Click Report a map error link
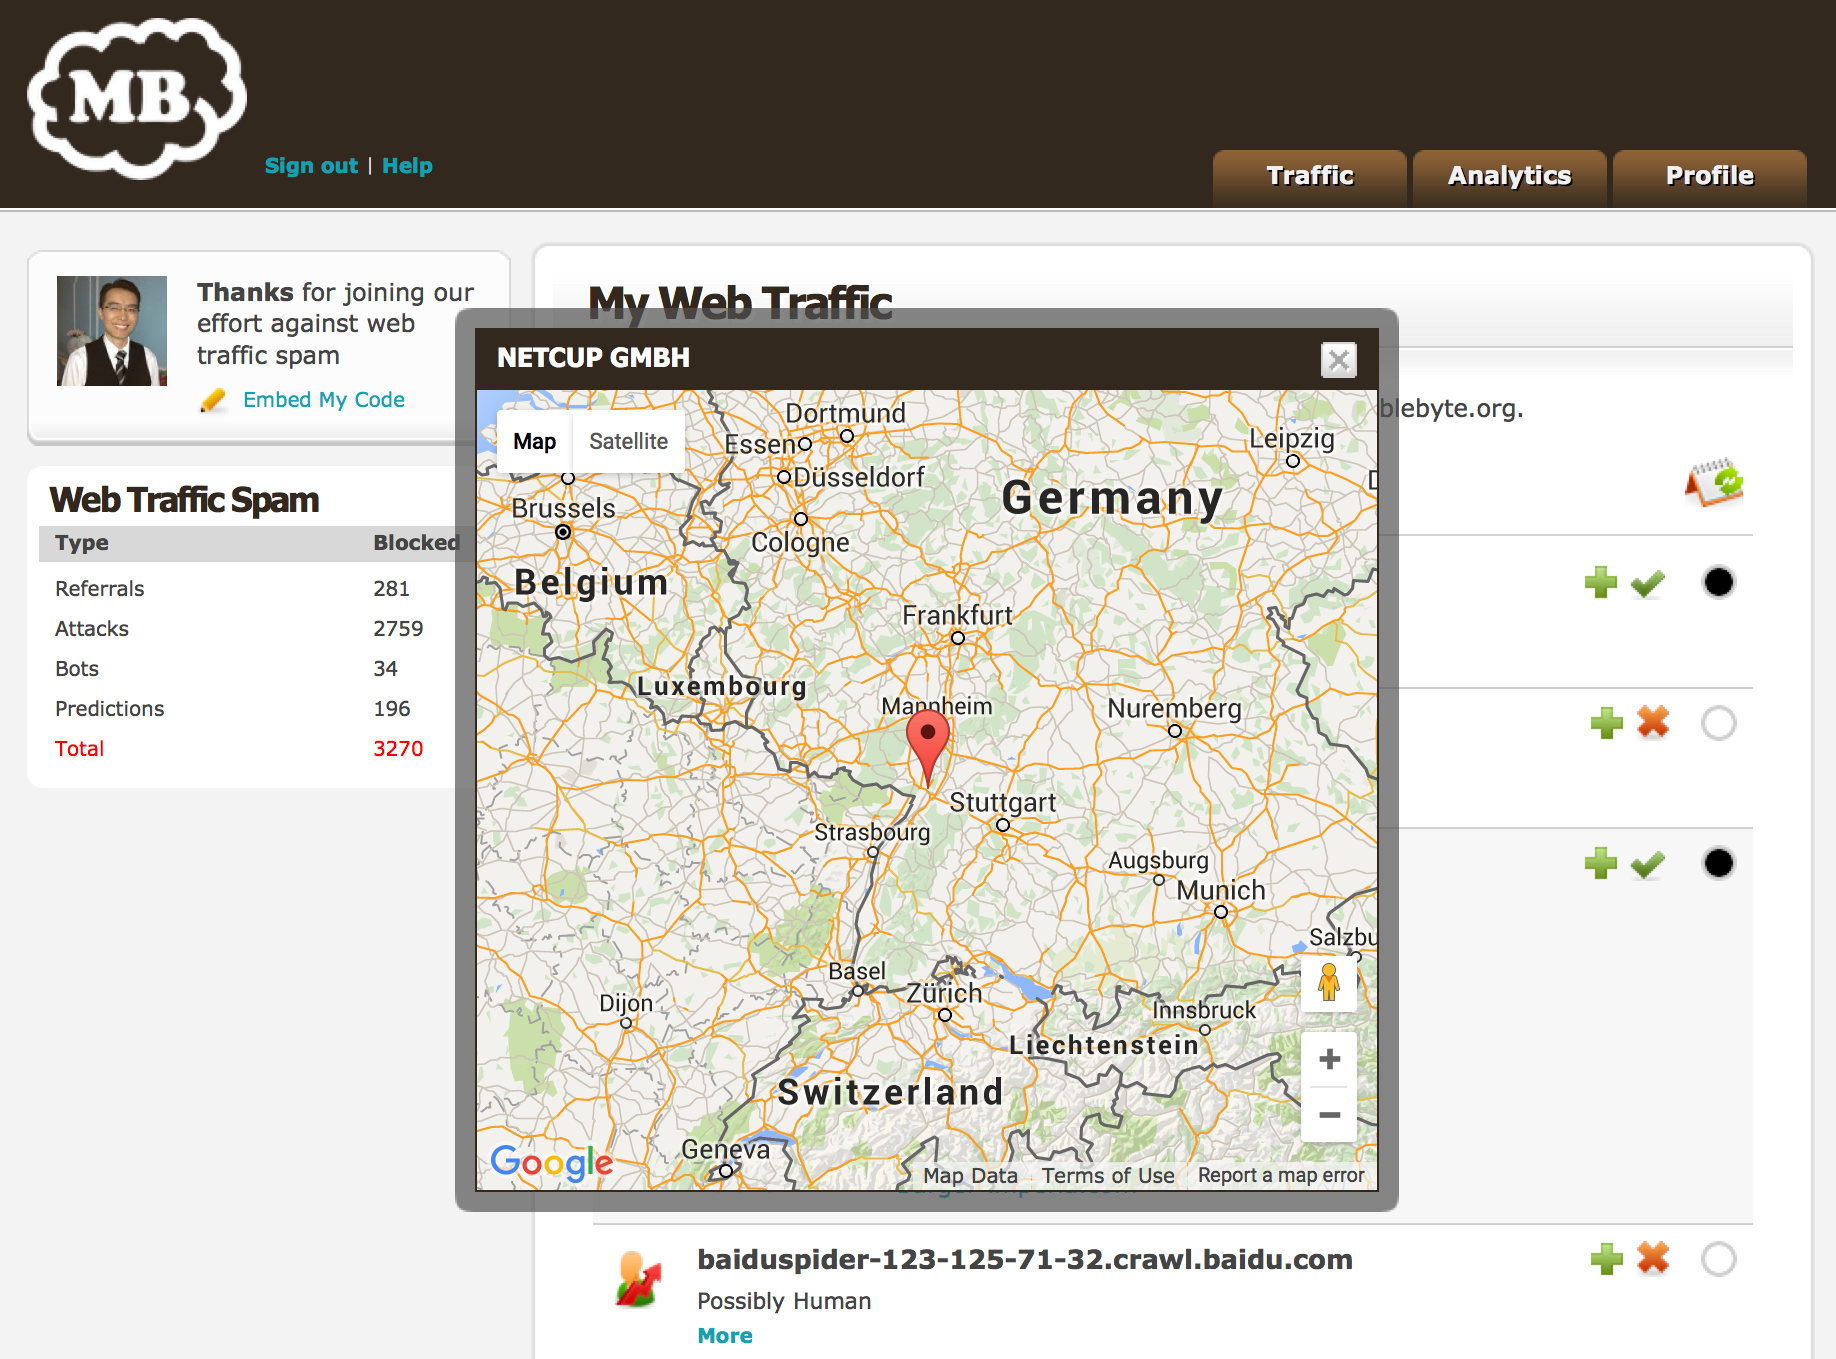This screenshot has height=1359, width=1836. point(1281,1176)
